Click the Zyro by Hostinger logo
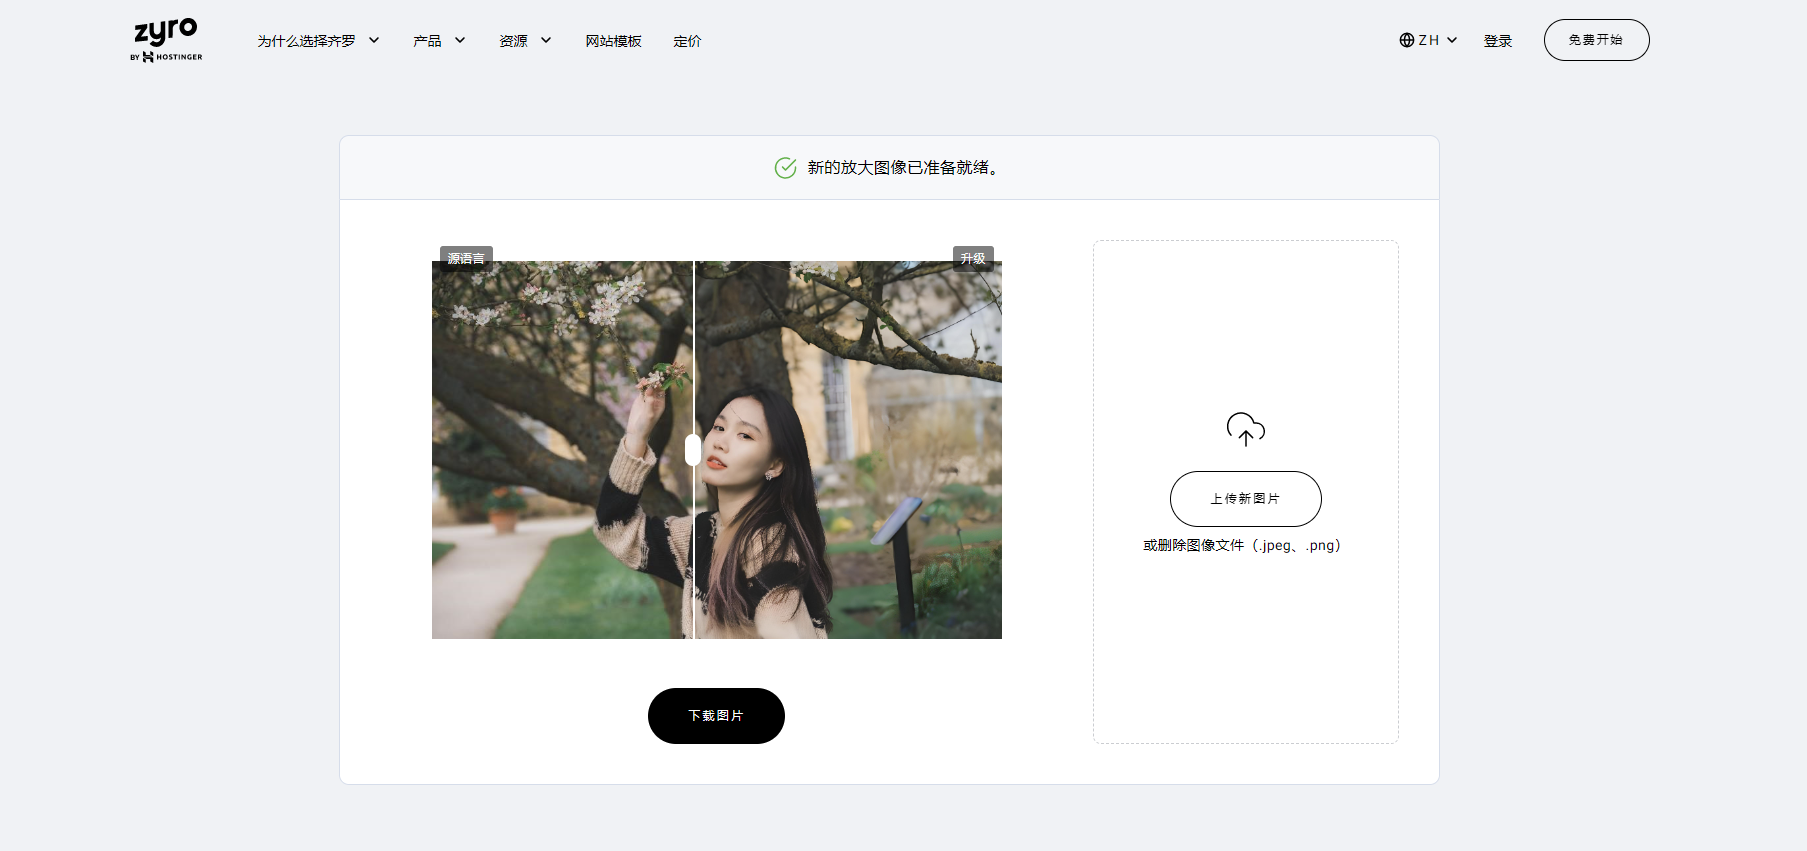This screenshot has height=851, width=1807. pyautogui.click(x=166, y=40)
